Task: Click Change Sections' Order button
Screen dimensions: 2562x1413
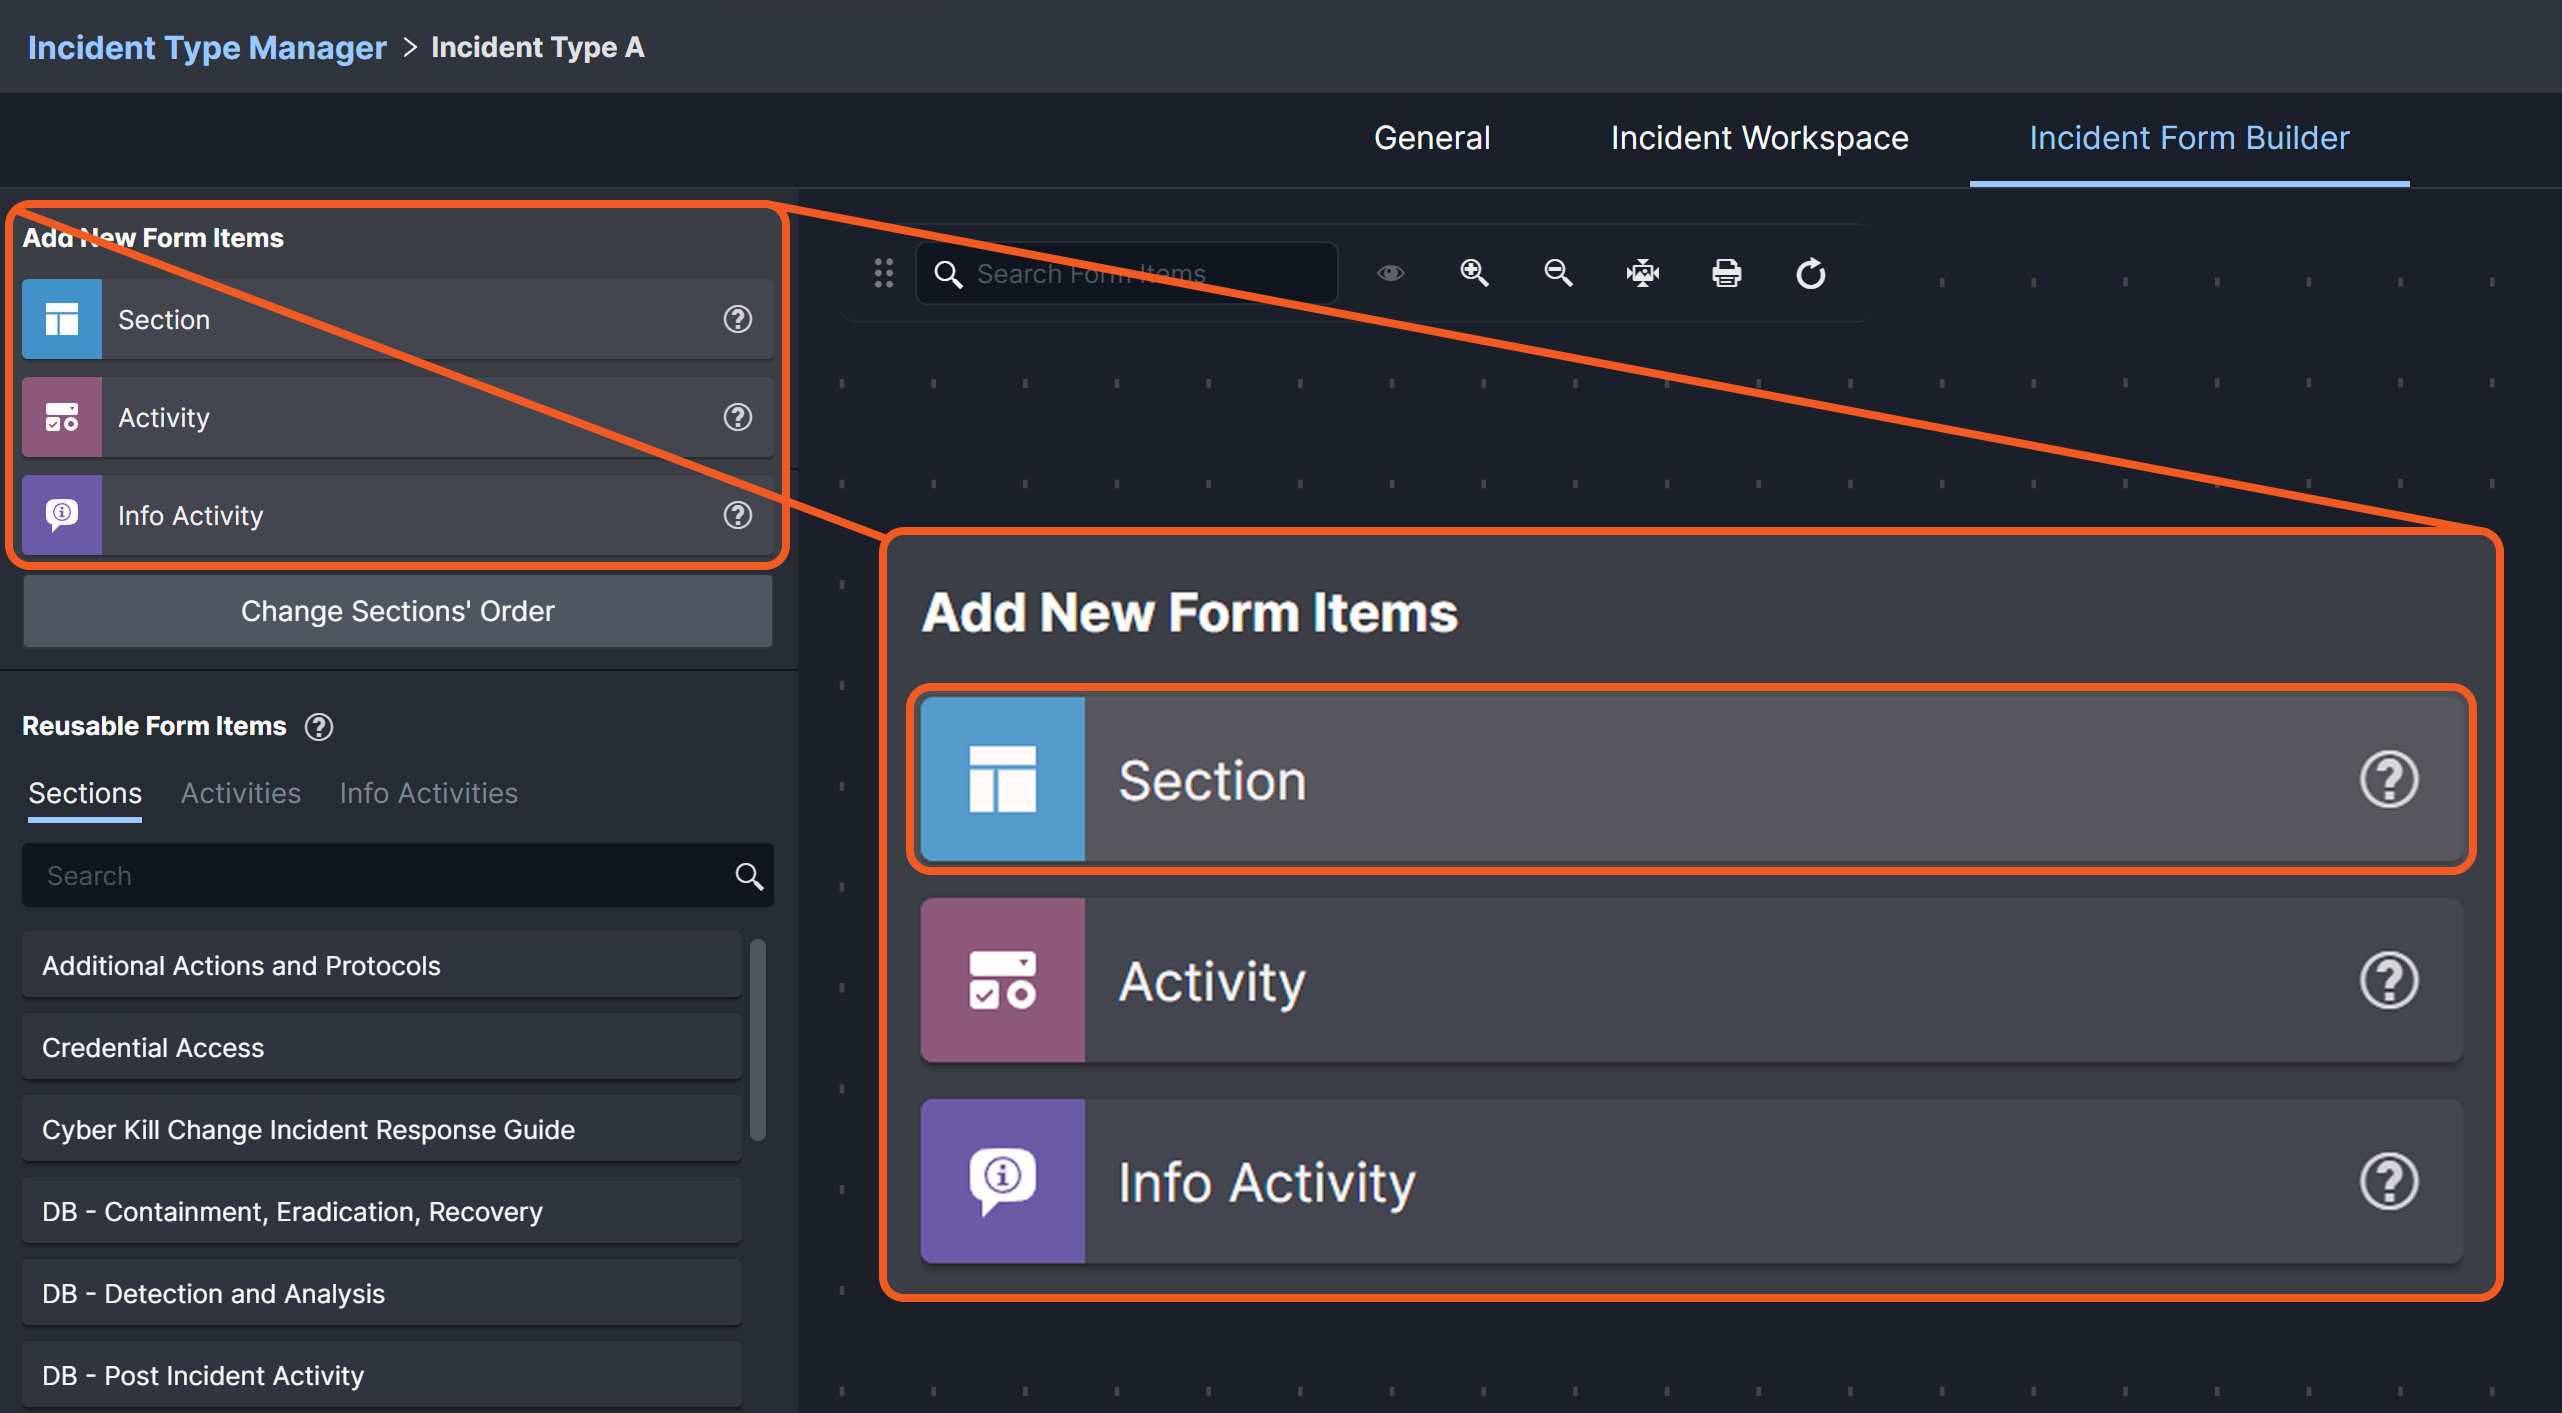Action: click(397, 611)
